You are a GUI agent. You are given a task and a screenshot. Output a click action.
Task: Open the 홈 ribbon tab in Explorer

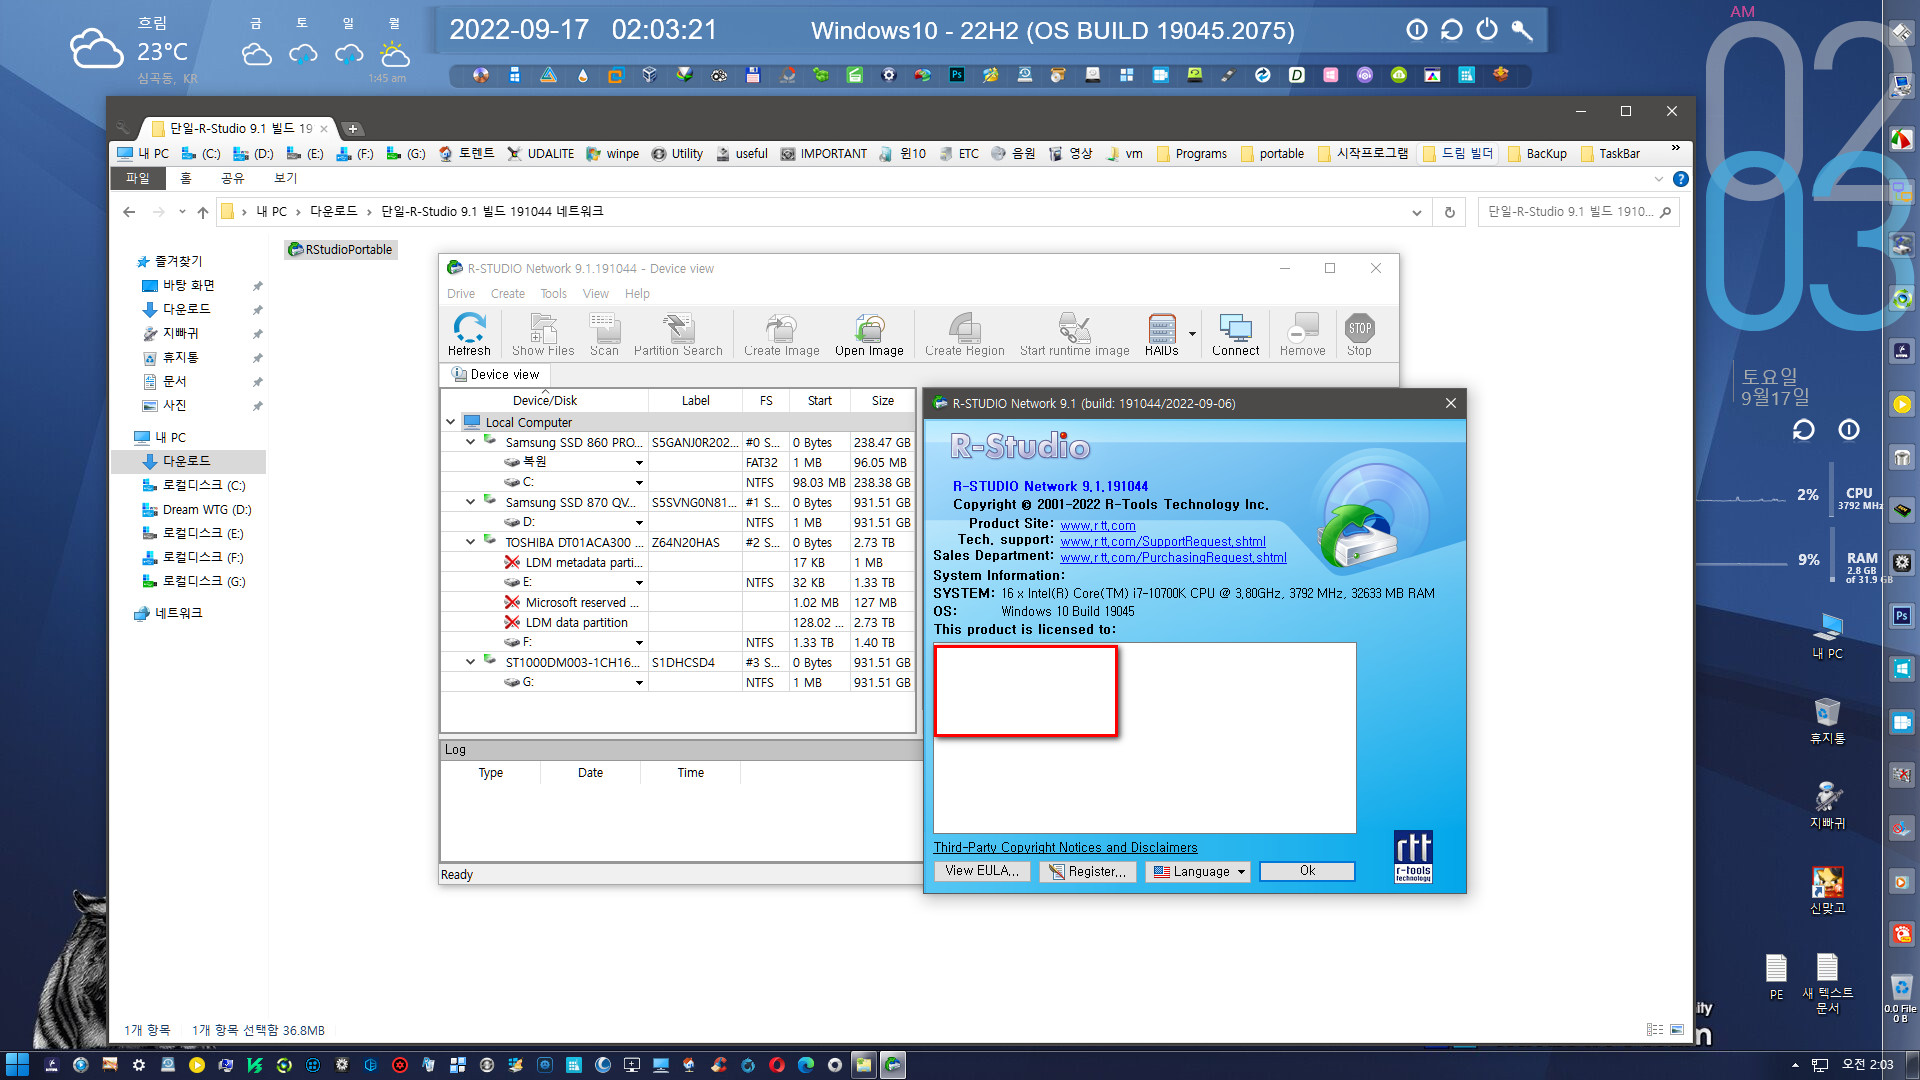pos(185,178)
